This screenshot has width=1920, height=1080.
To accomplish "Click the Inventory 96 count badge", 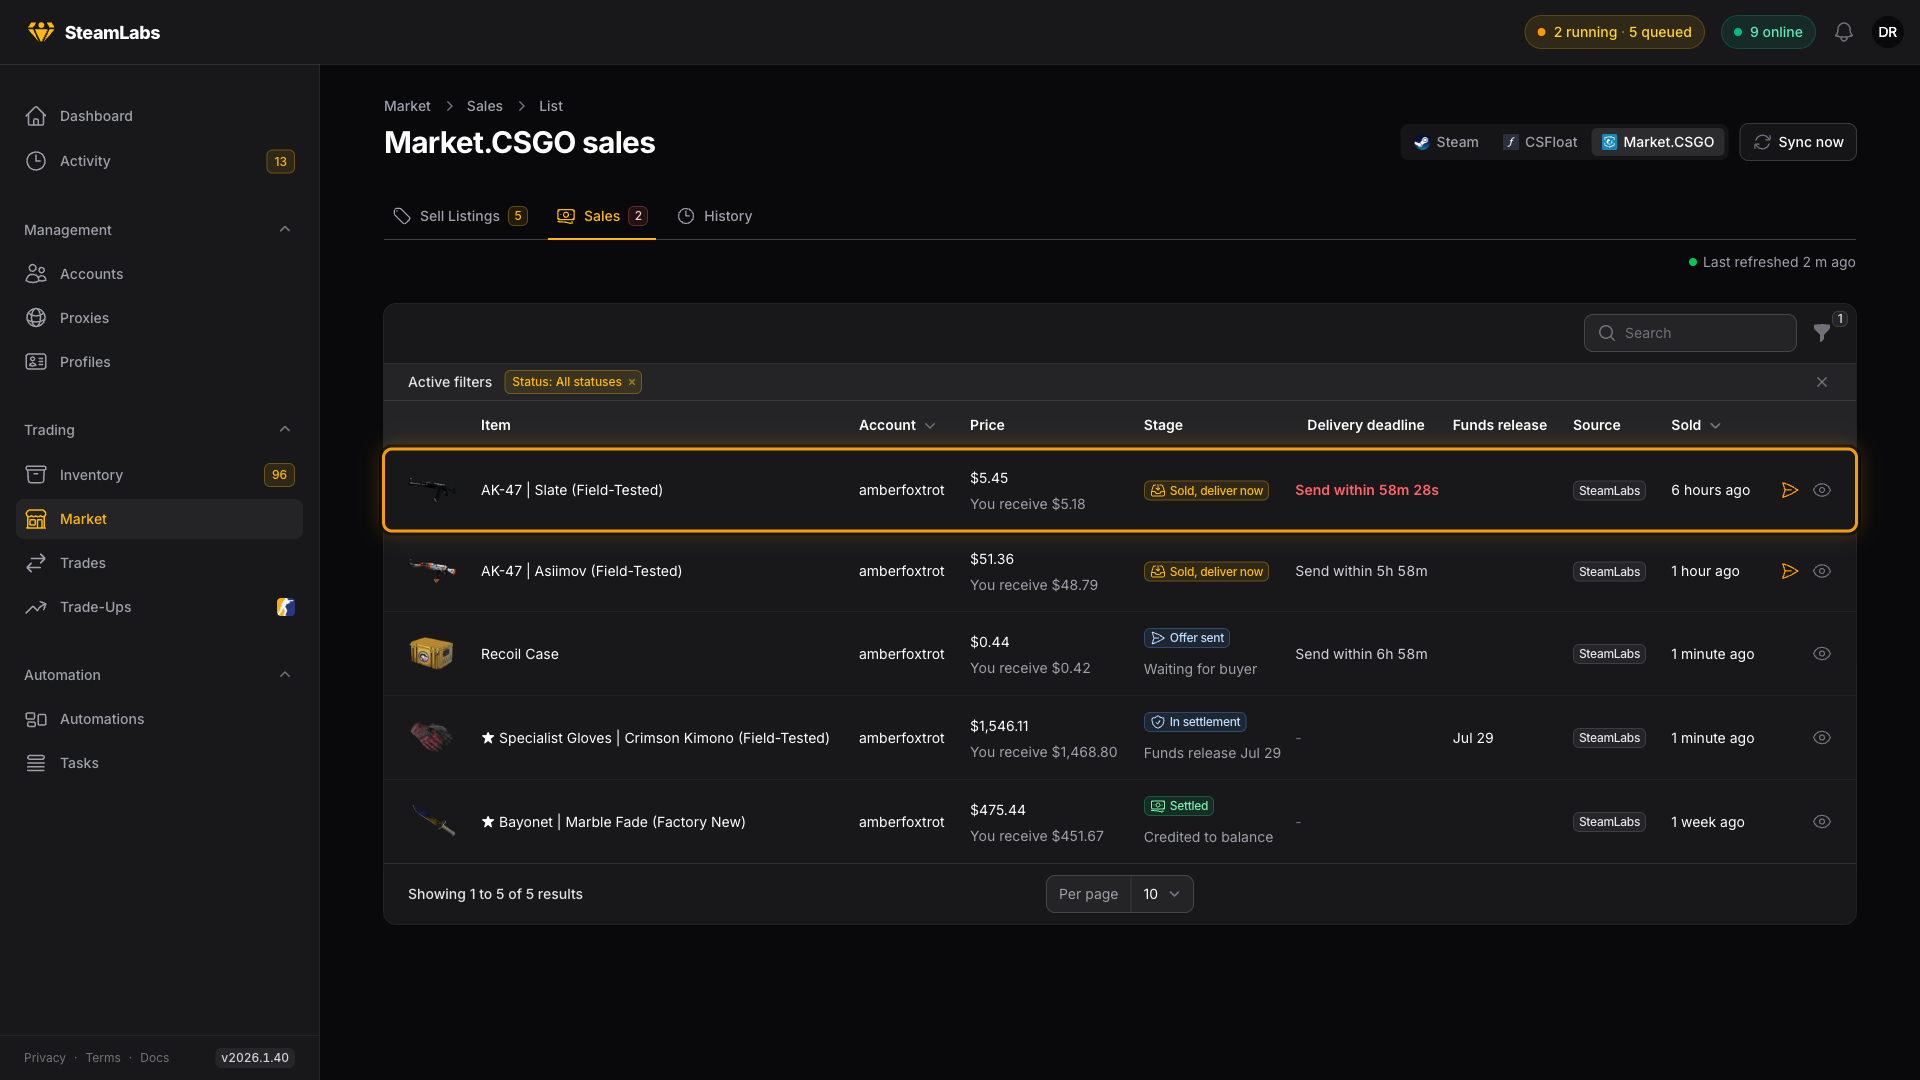I will [x=279, y=475].
